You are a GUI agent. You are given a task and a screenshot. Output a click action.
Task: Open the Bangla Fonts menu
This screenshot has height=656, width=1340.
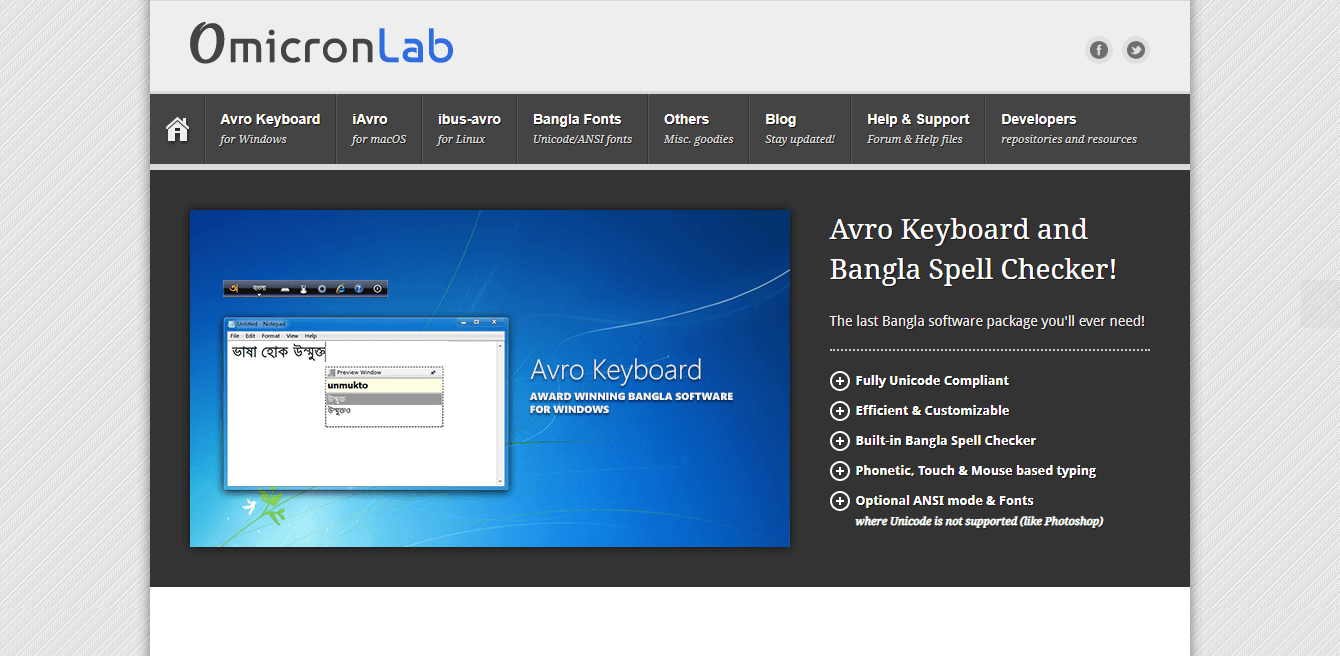(582, 129)
